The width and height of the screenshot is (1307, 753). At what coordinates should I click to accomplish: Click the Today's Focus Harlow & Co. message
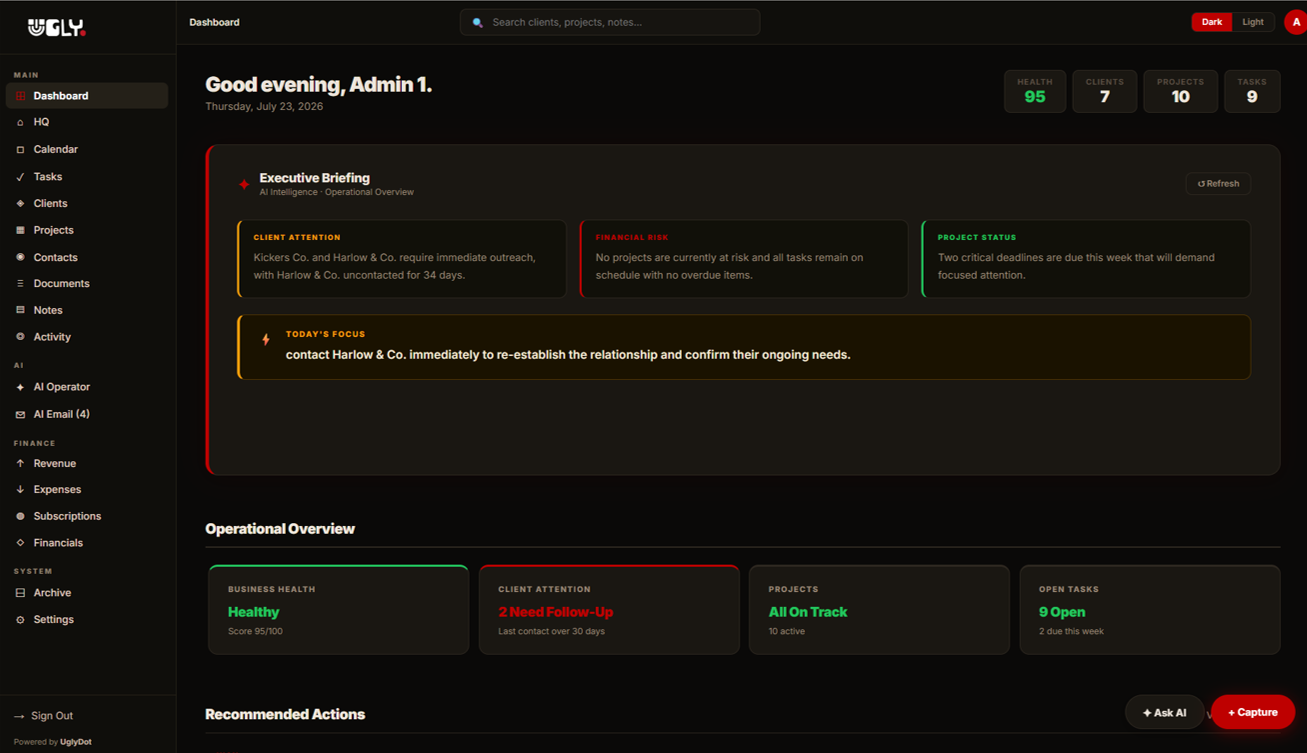click(568, 355)
